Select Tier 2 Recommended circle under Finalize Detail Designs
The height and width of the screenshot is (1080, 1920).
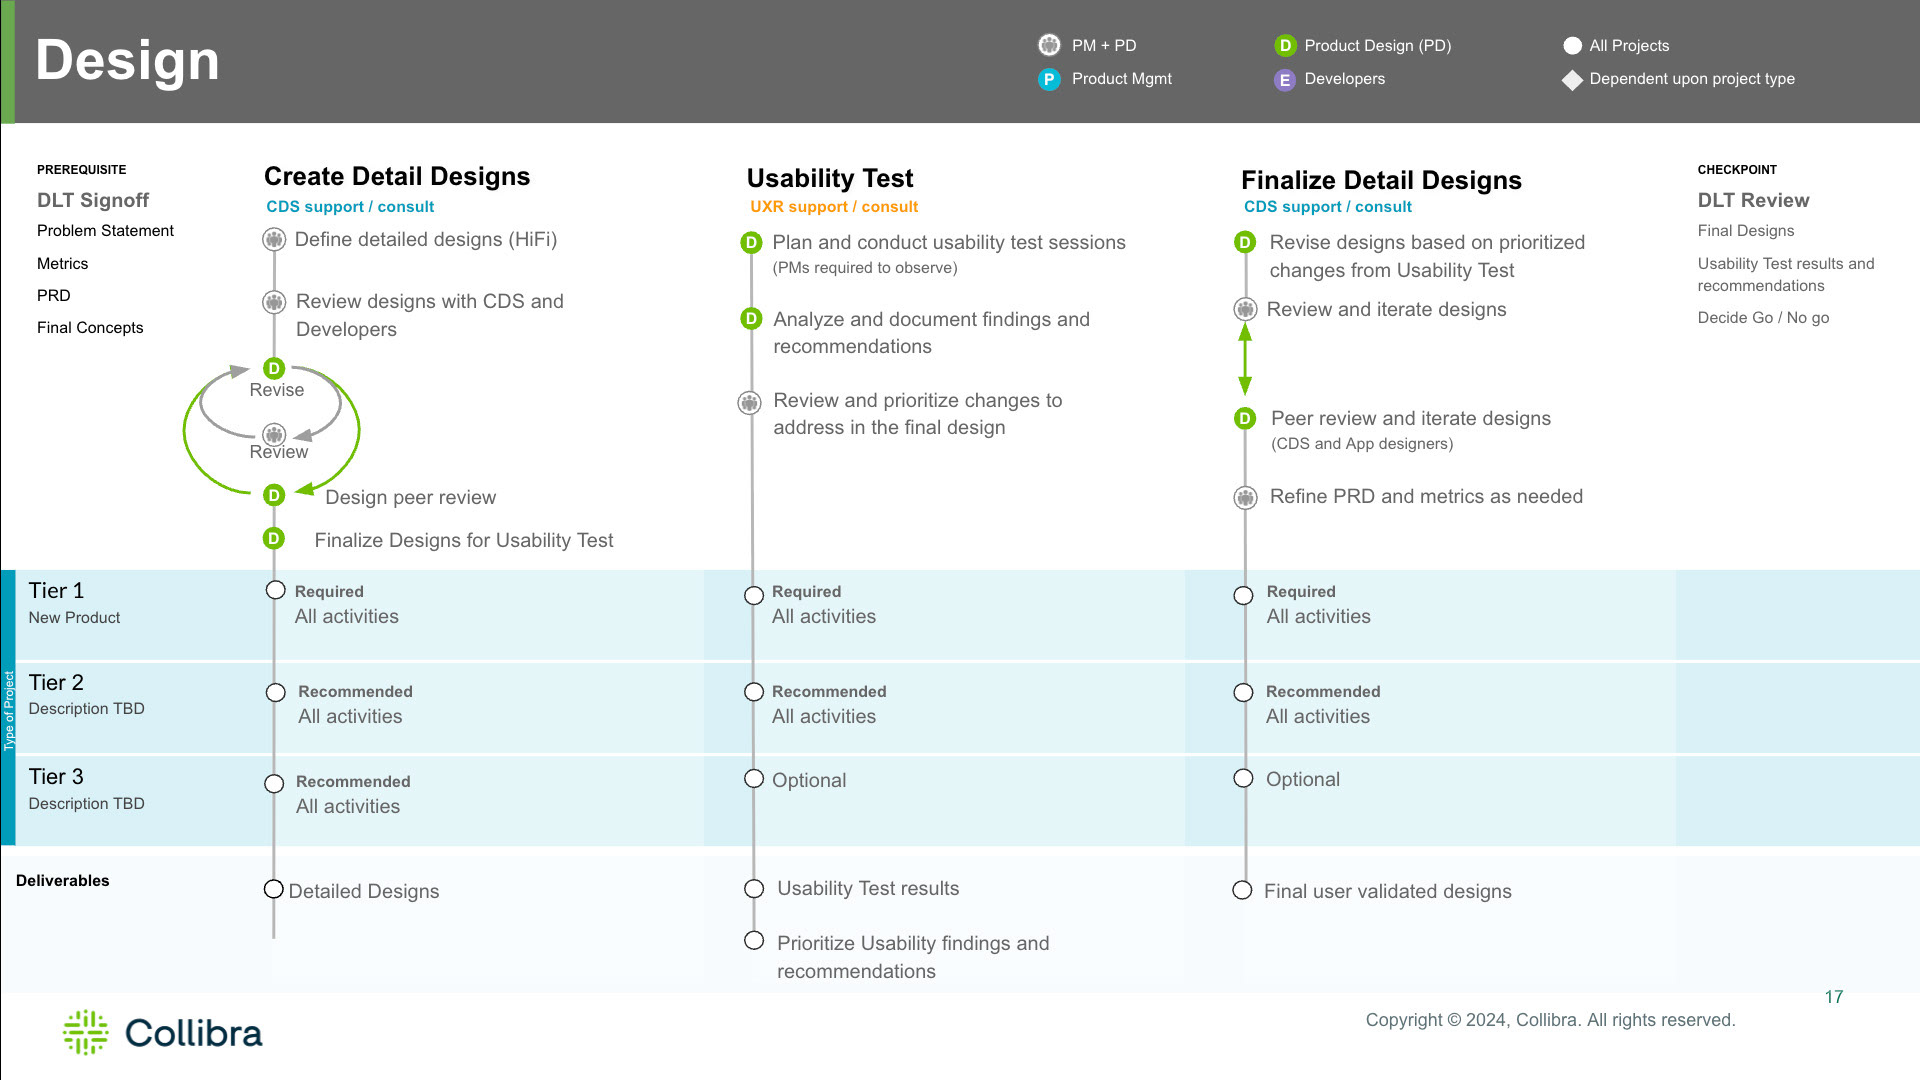tap(1243, 692)
